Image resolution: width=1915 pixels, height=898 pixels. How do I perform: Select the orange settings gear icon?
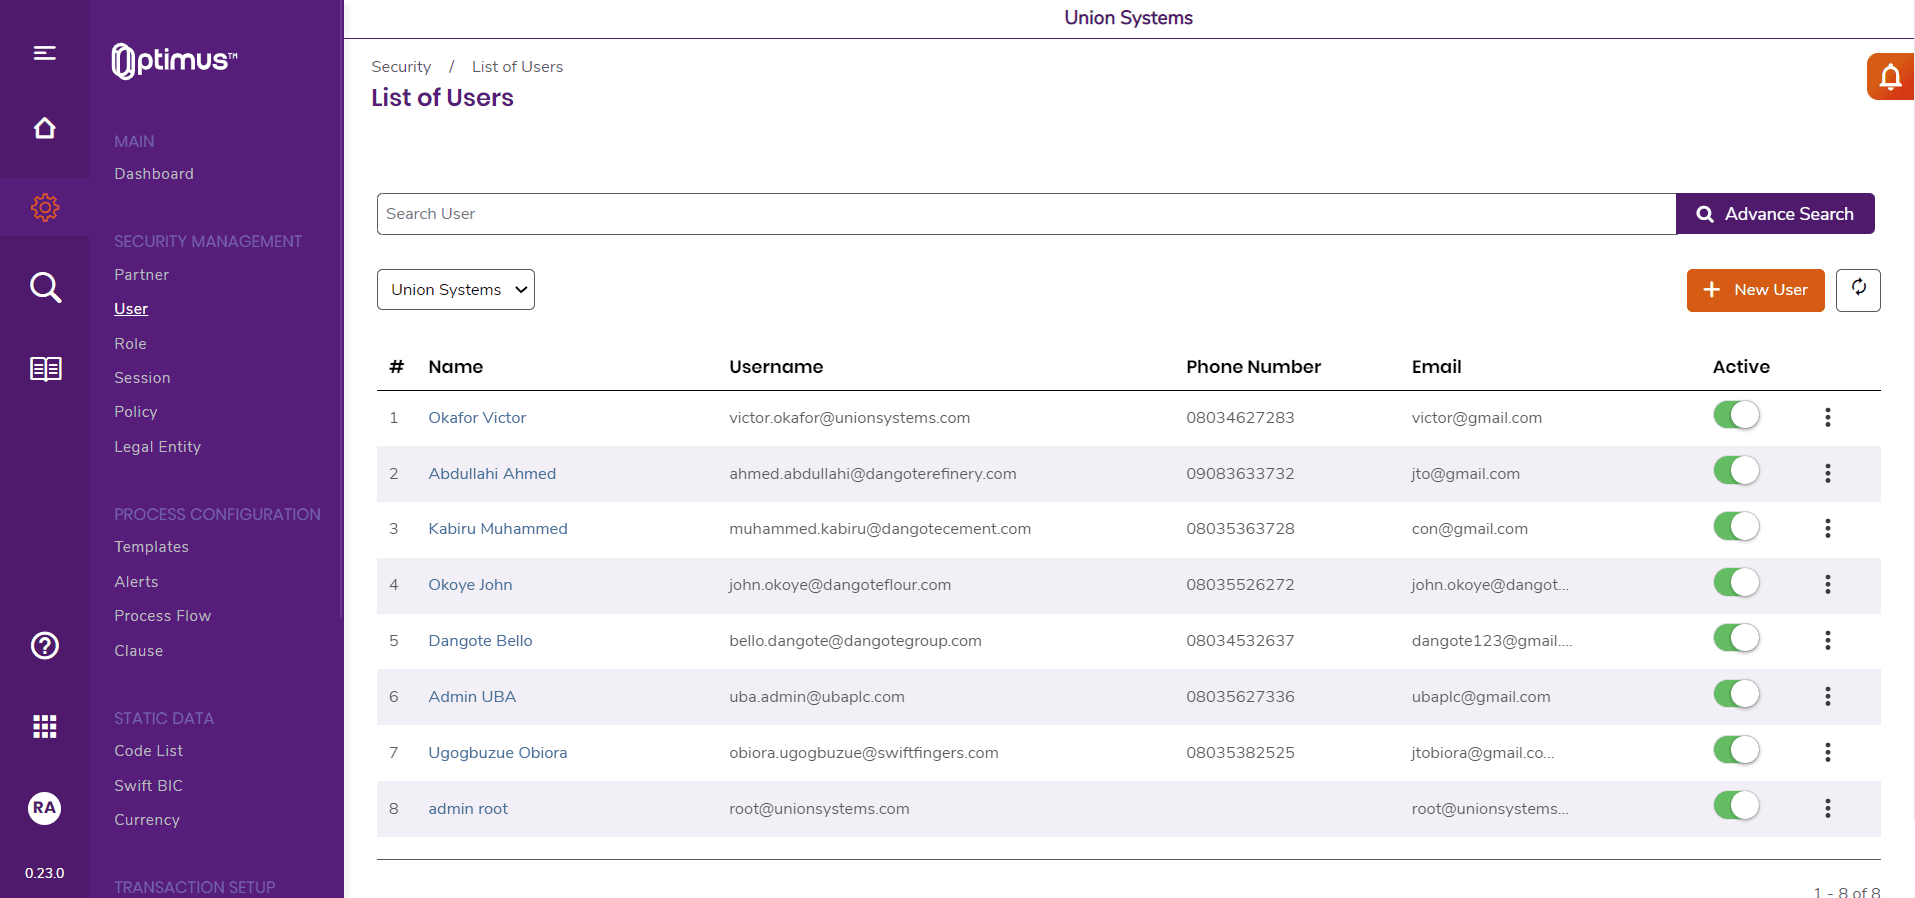[x=45, y=207]
